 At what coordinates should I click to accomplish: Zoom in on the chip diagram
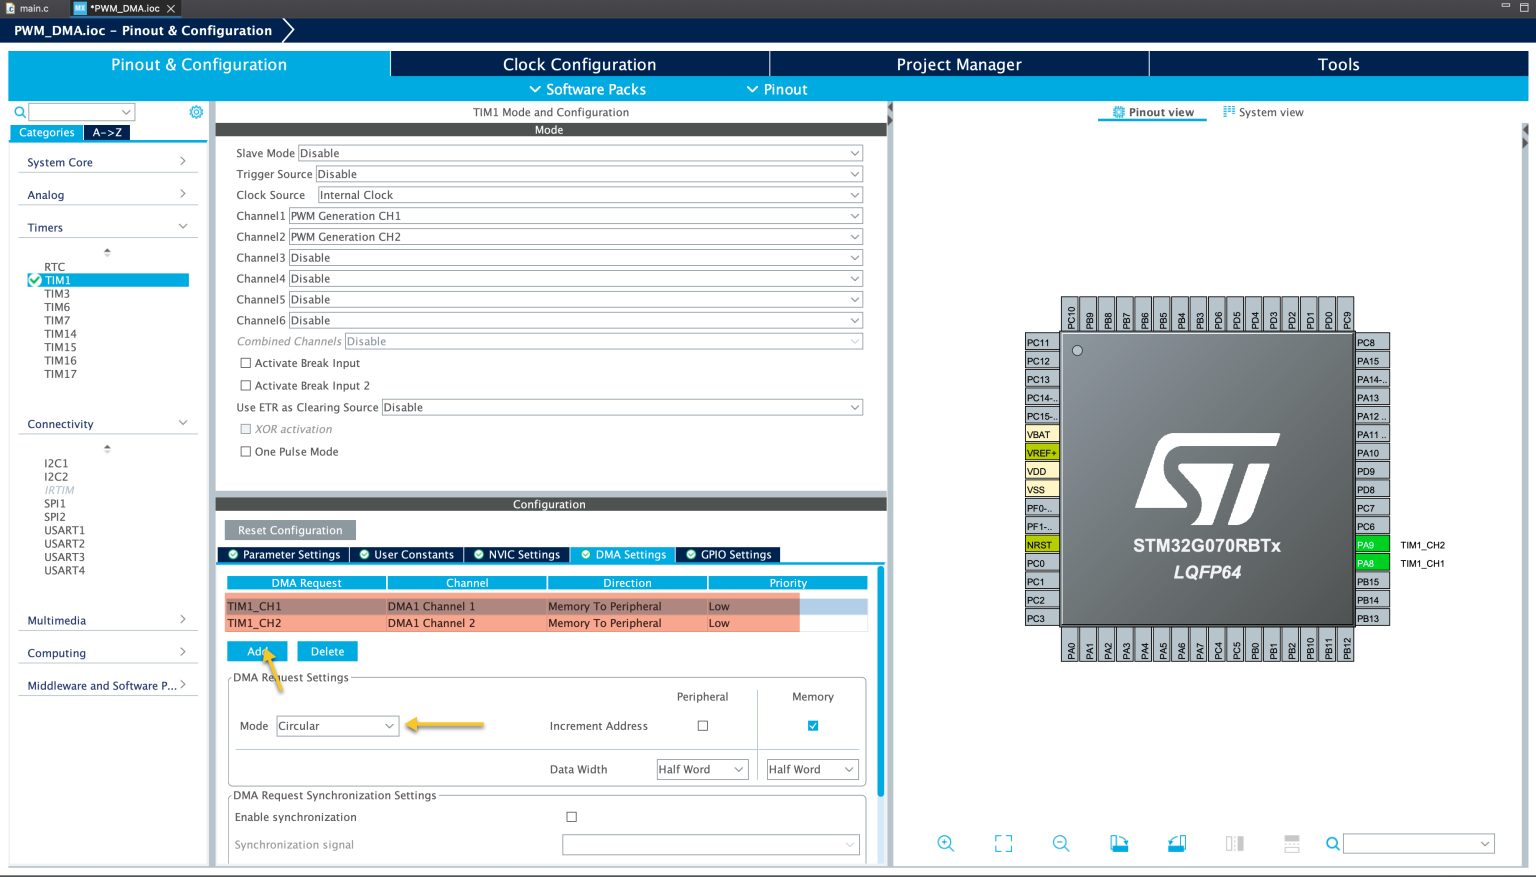[x=945, y=843]
